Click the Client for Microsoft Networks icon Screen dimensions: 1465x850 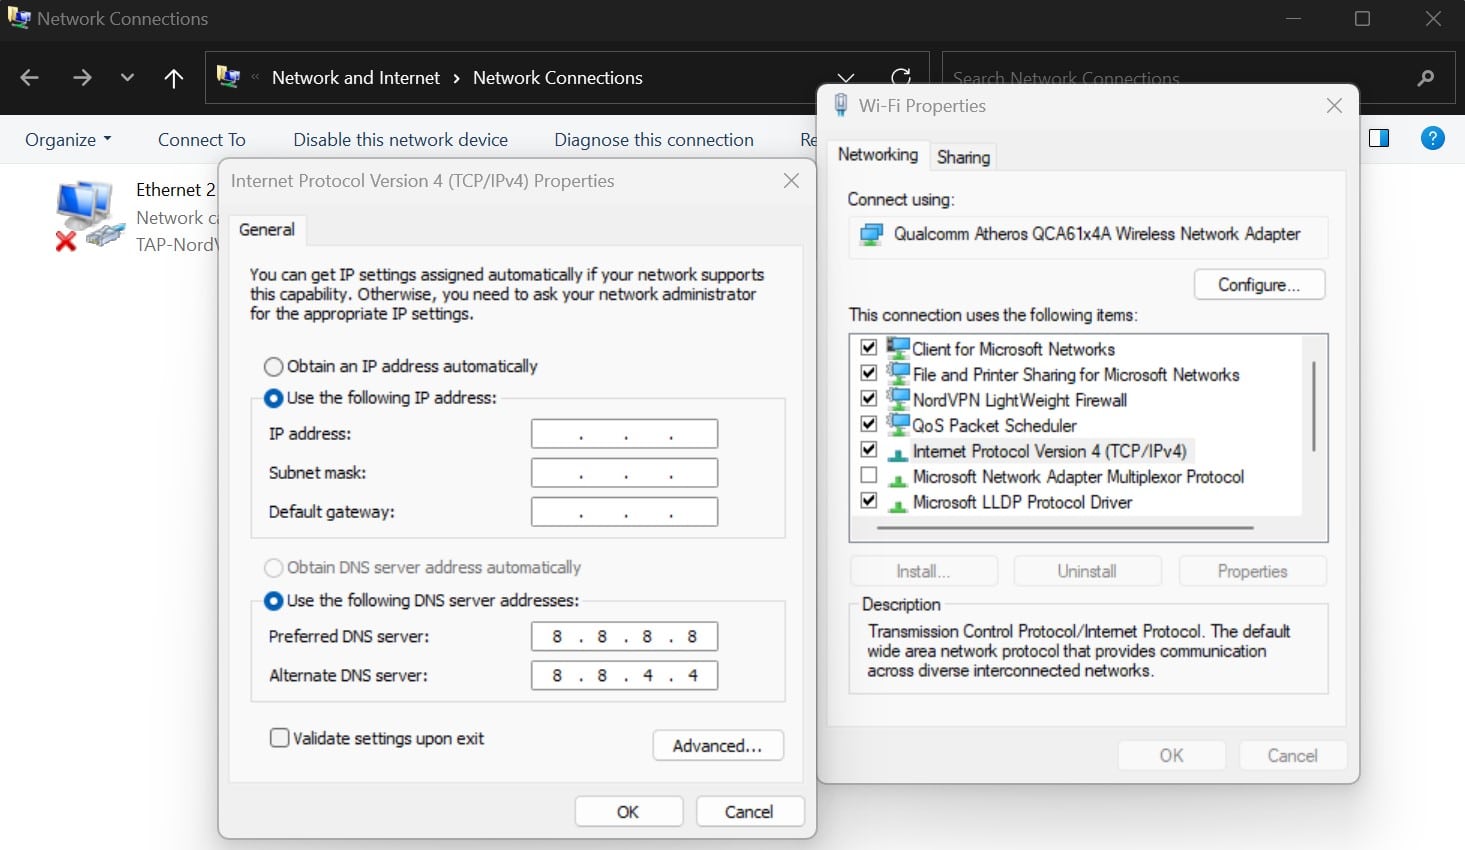click(x=897, y=348)
